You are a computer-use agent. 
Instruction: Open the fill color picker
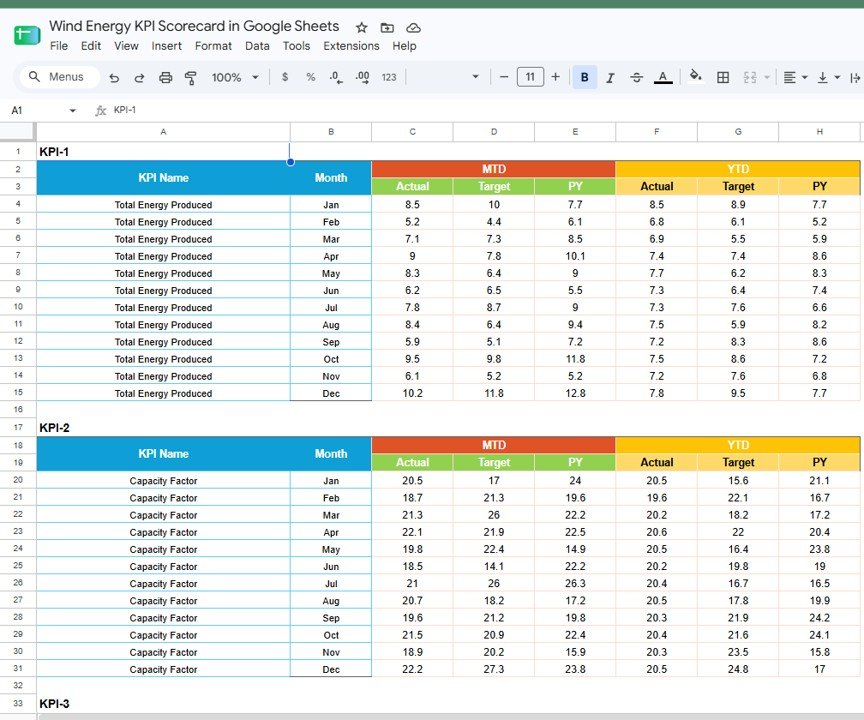[x=696, y=76]
